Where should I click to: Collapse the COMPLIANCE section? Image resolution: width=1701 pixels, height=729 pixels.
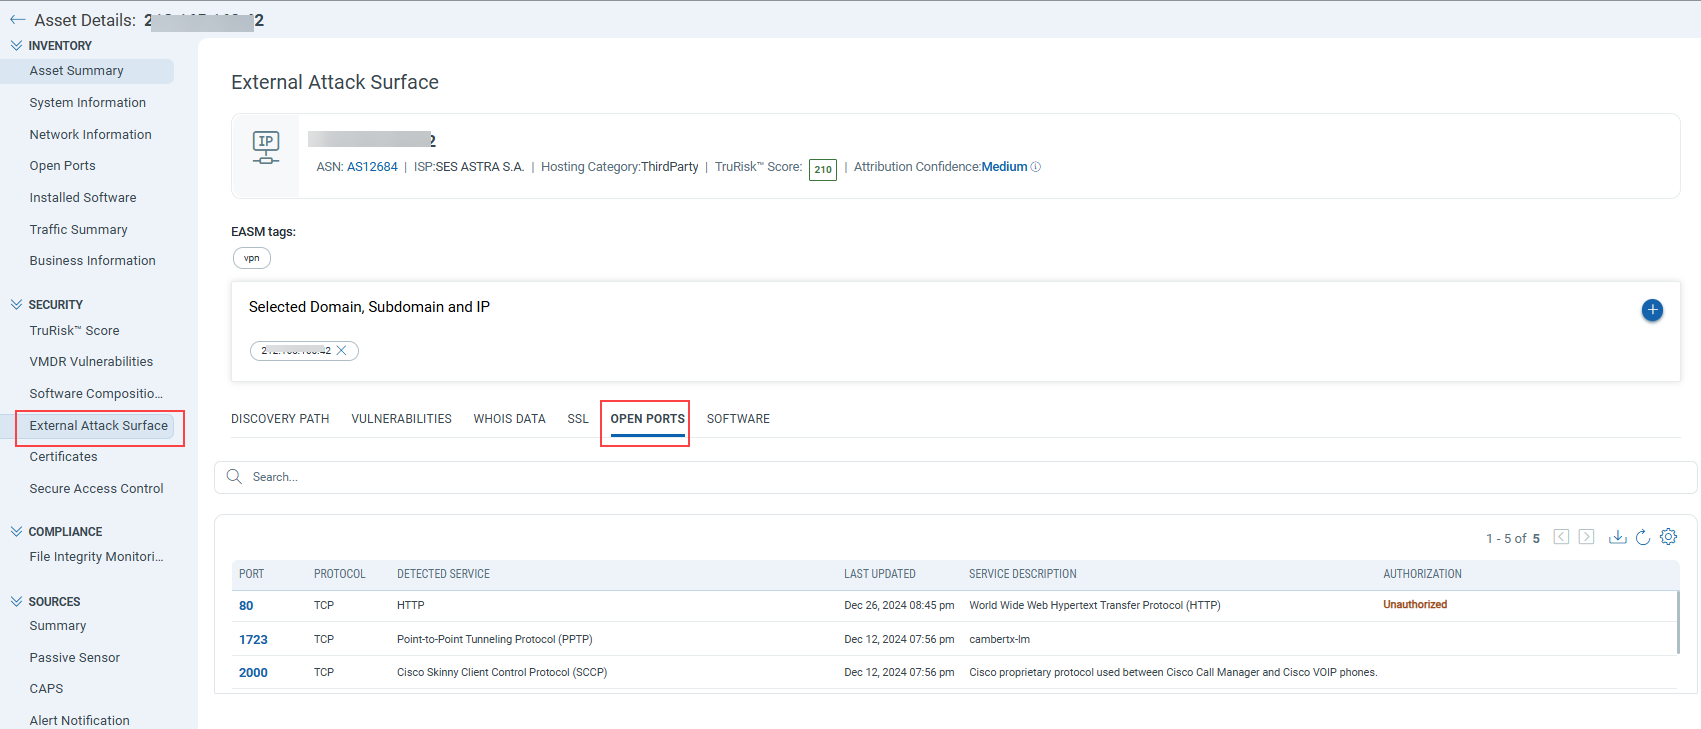(x=16, y=532)
